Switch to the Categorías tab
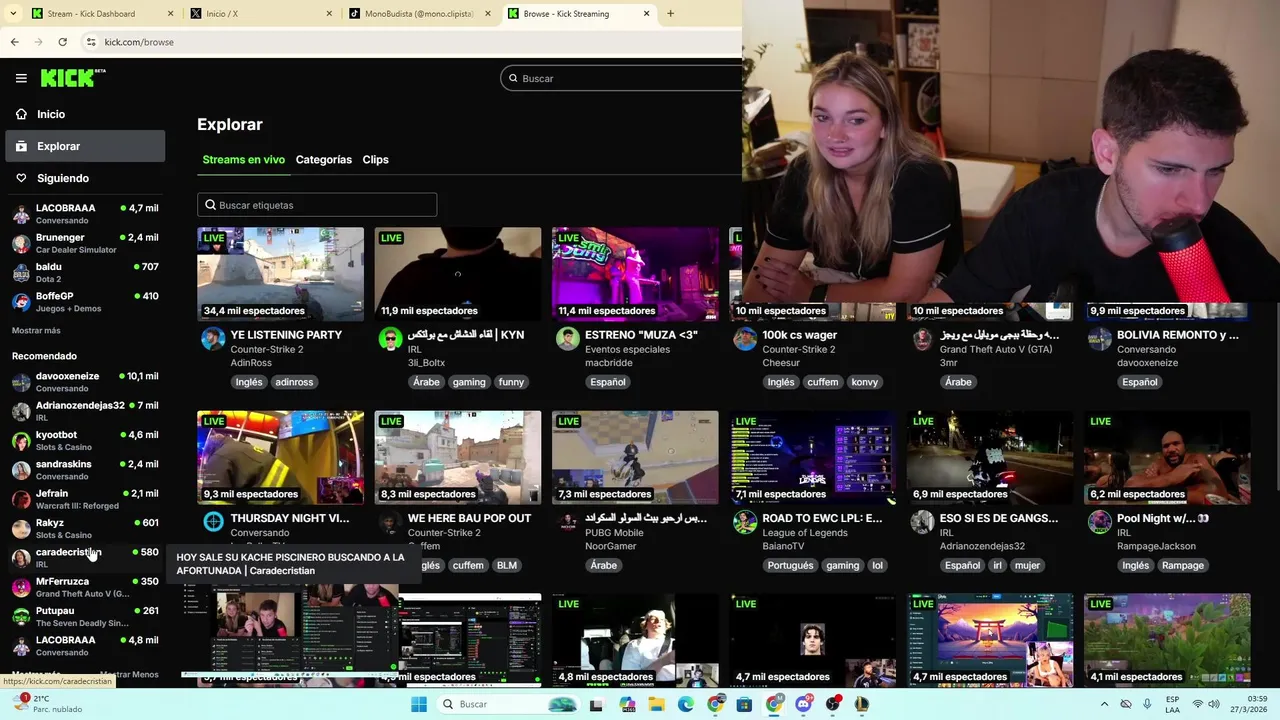 click(323, 160)
